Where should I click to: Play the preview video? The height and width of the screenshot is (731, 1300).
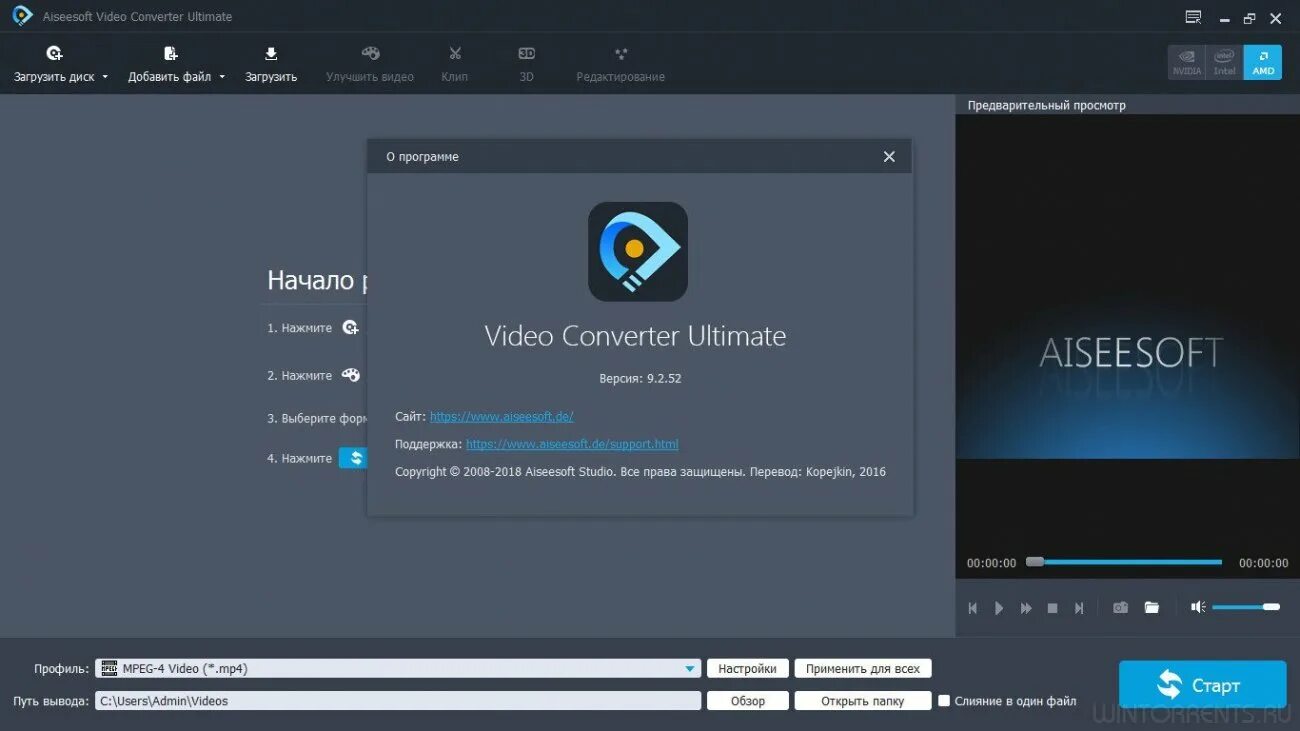coord(999,608)
